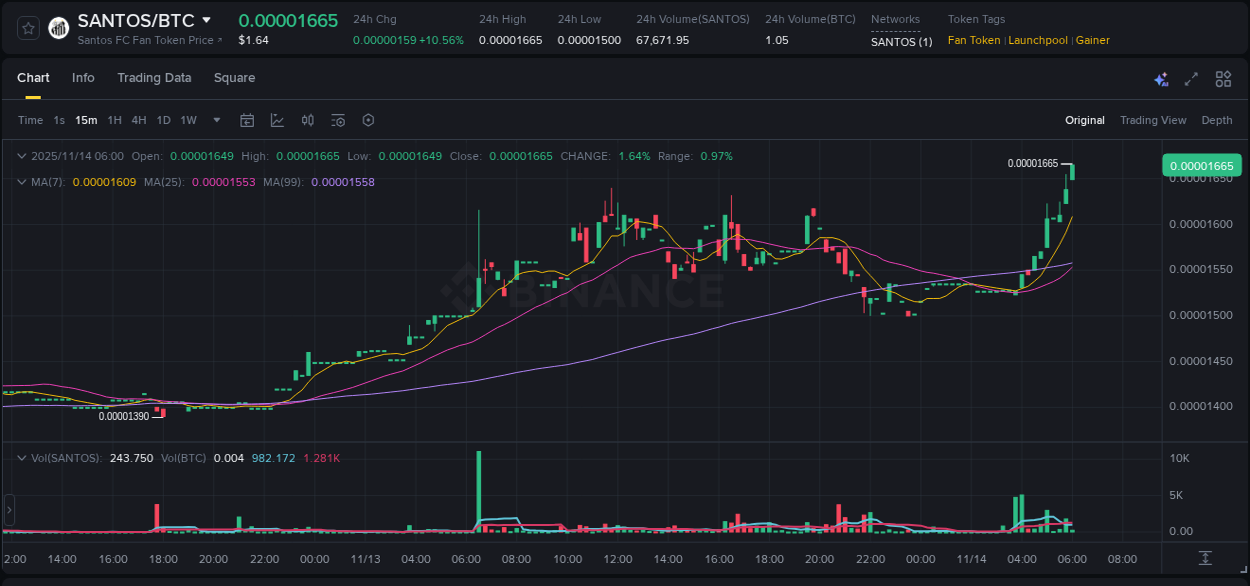Screen dimensions: 1250x586
Task: Collapse the Vol(SANTOS) volume panel
Action: coord(22,458)
